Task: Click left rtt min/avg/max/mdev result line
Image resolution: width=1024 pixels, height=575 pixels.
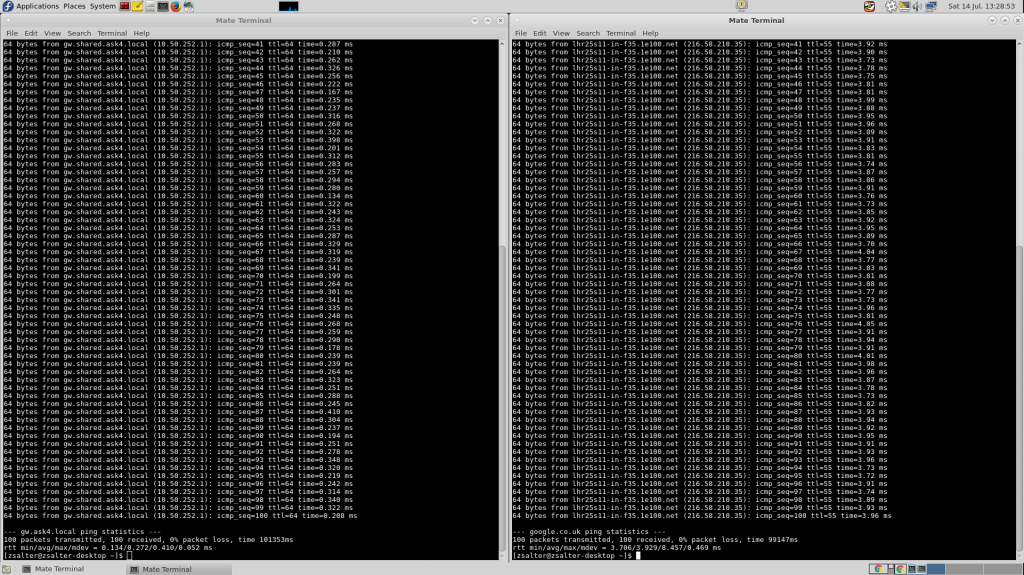Action: coord(108,548)
